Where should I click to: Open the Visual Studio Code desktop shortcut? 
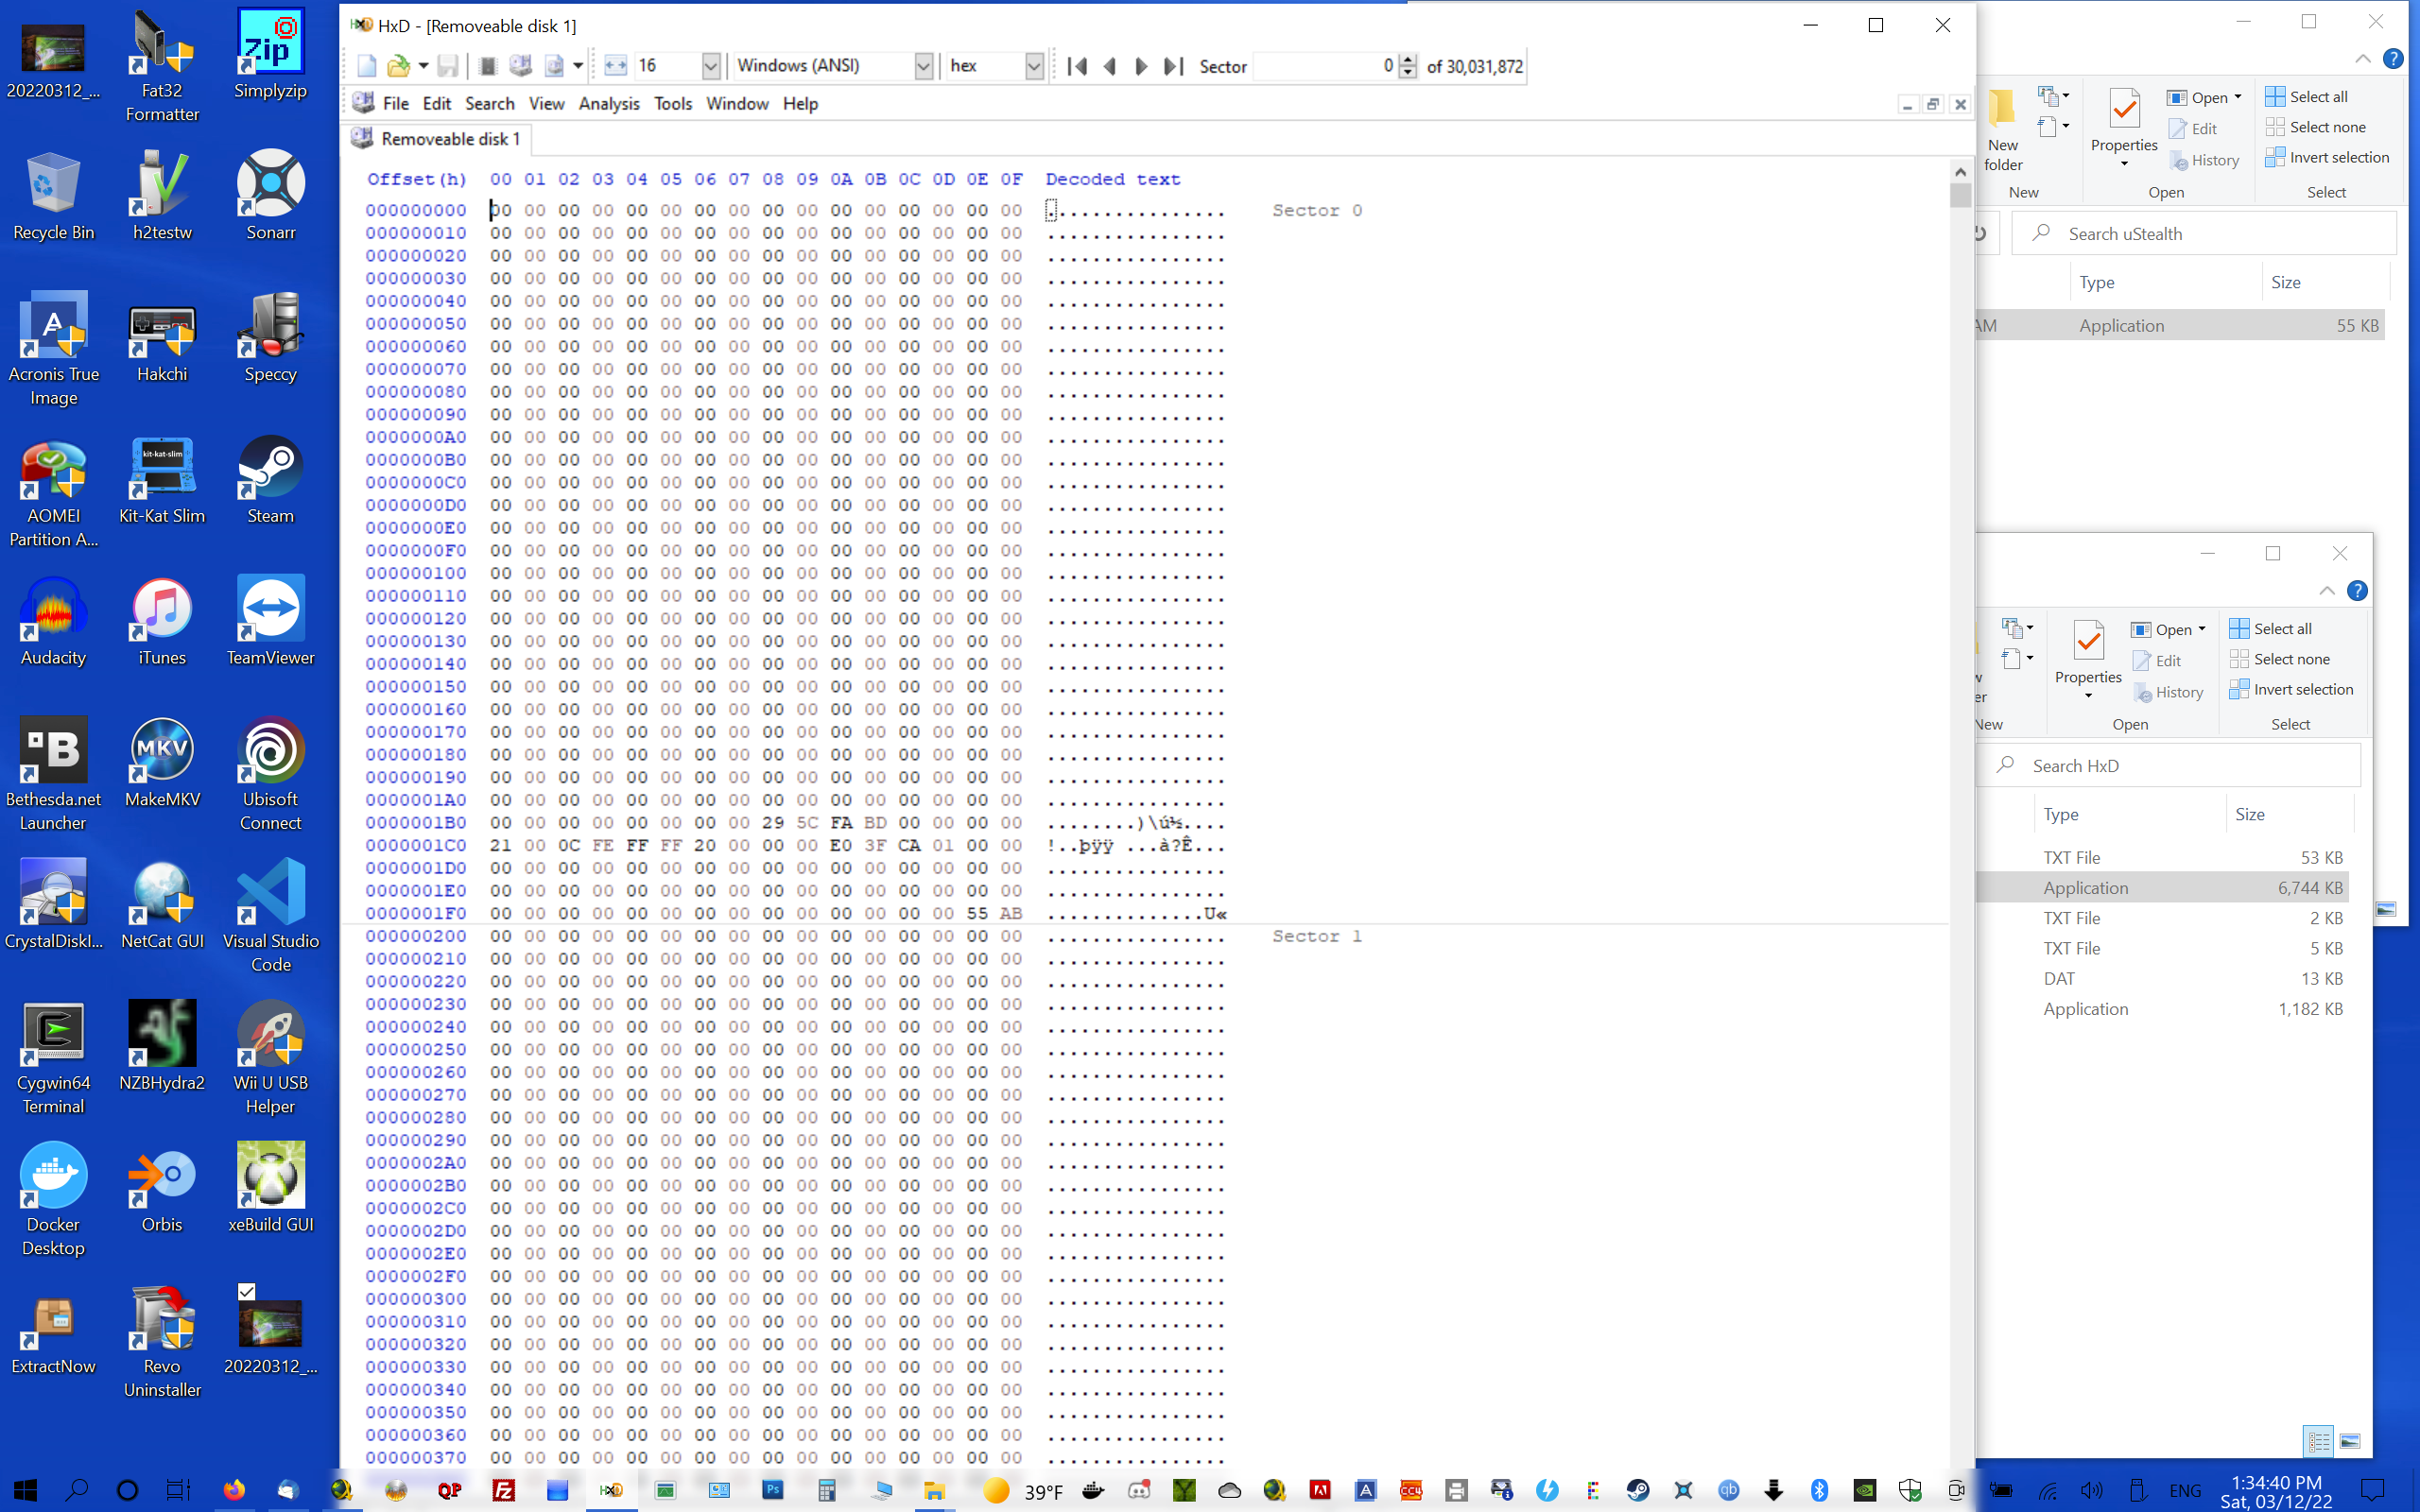[x=270, y=917]
